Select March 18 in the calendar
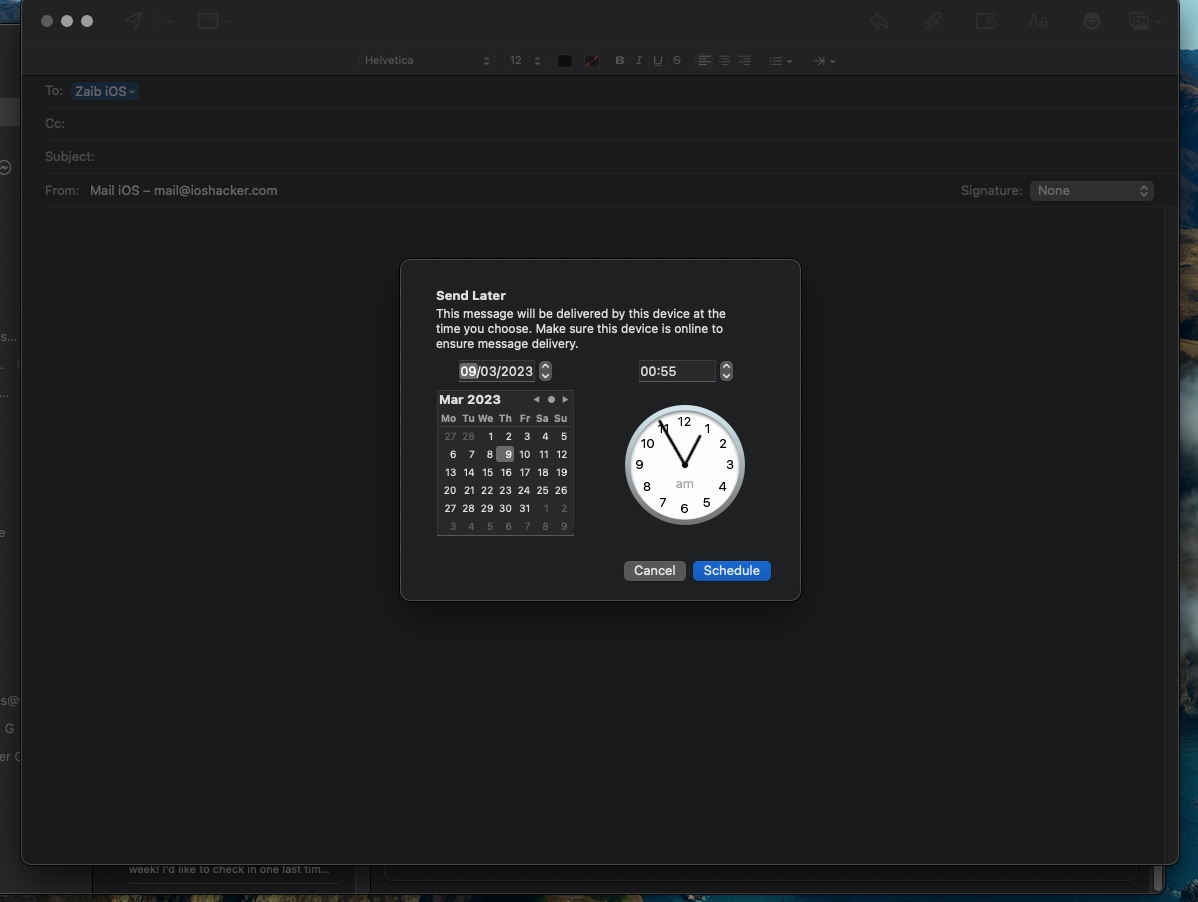The height and width of the screenshot is (902, 1198). coord(542,473)
